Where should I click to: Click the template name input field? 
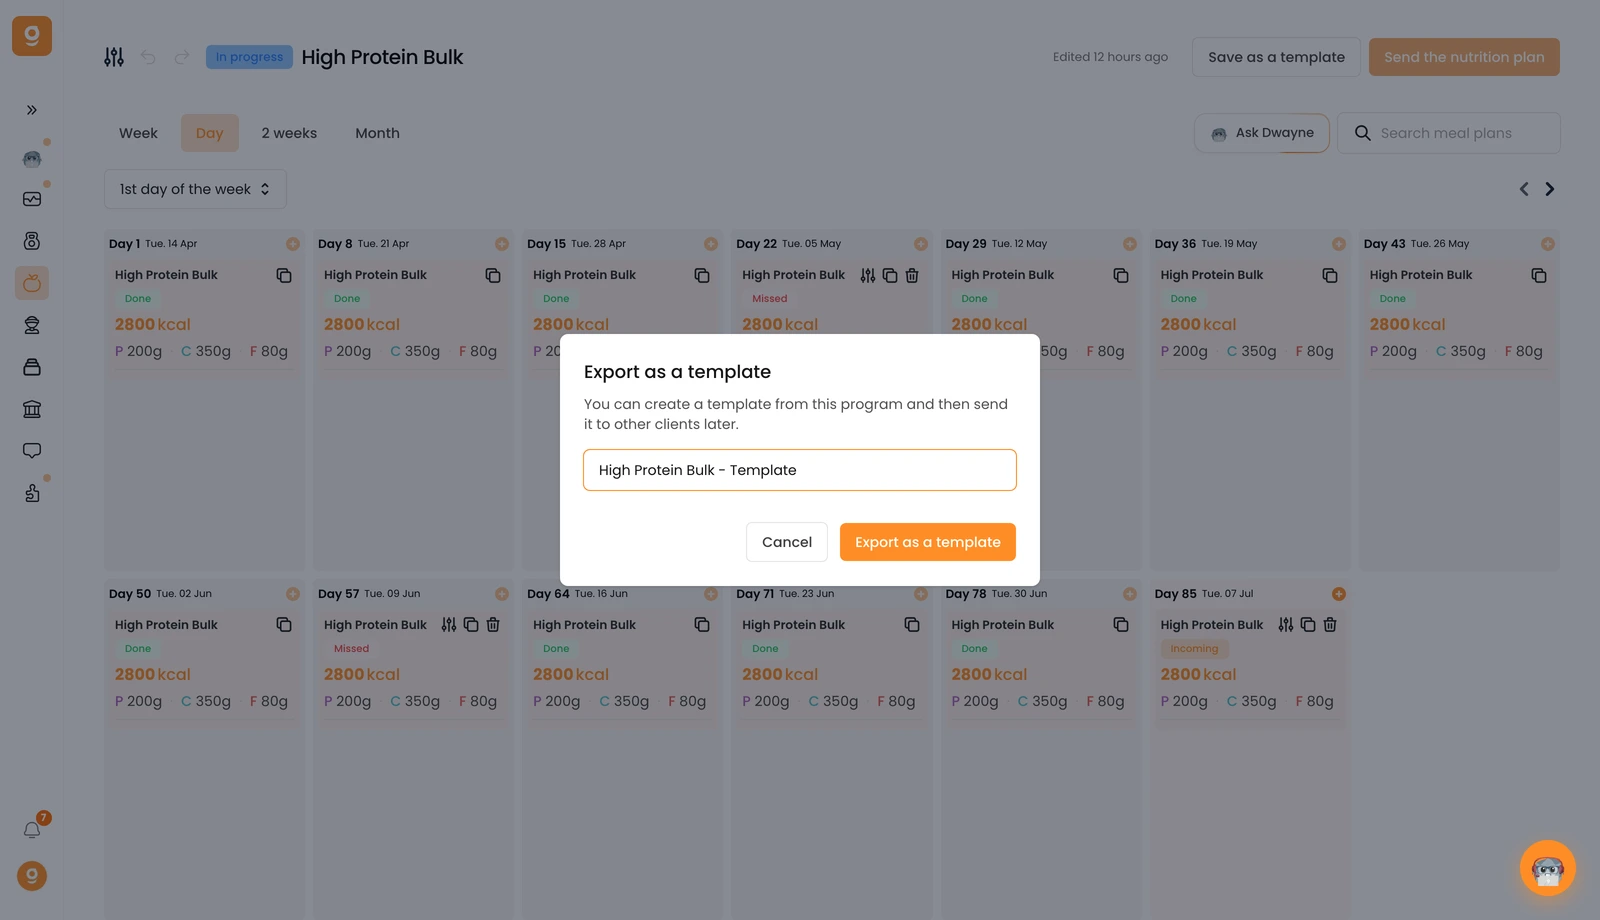(x=800, y=470)
